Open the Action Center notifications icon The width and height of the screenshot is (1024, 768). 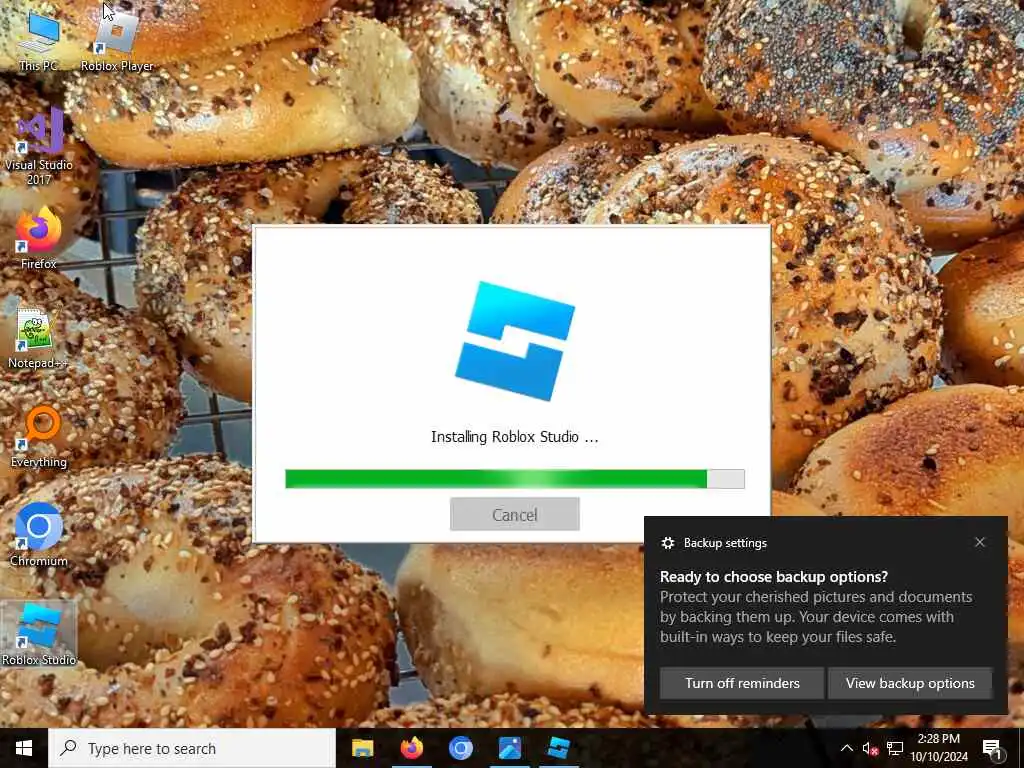992,748
